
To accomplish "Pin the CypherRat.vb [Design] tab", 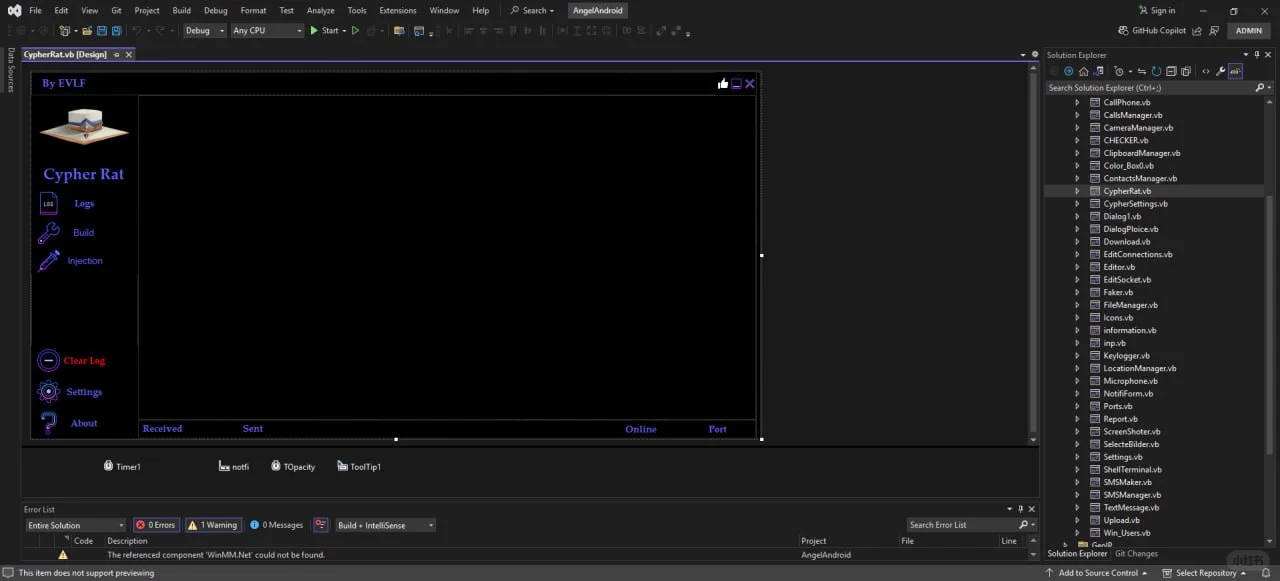I will pos(116,55).
